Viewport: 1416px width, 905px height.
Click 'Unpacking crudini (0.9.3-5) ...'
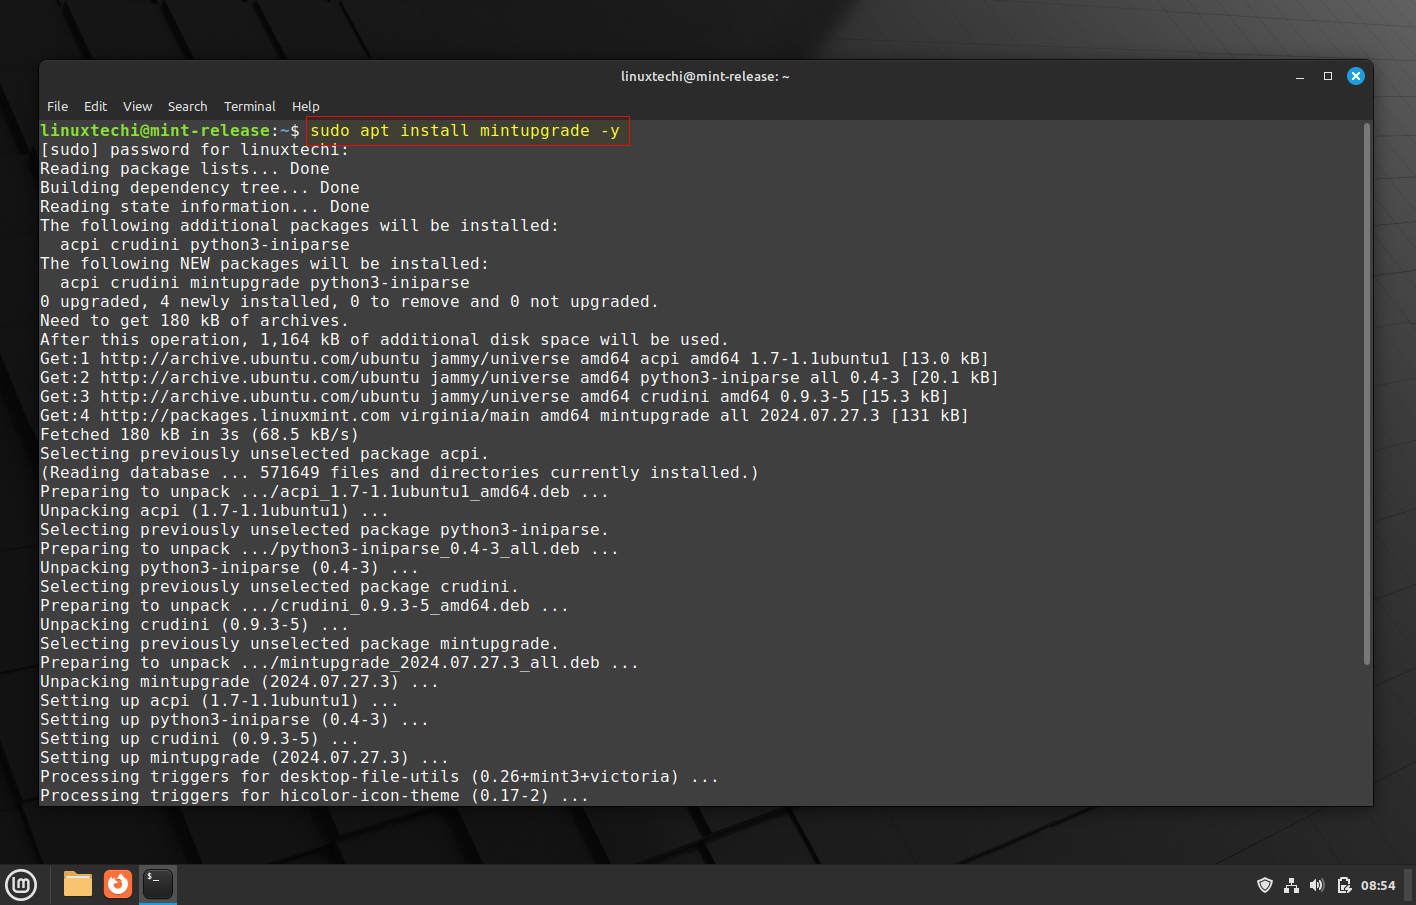click(x=195, y=625)
